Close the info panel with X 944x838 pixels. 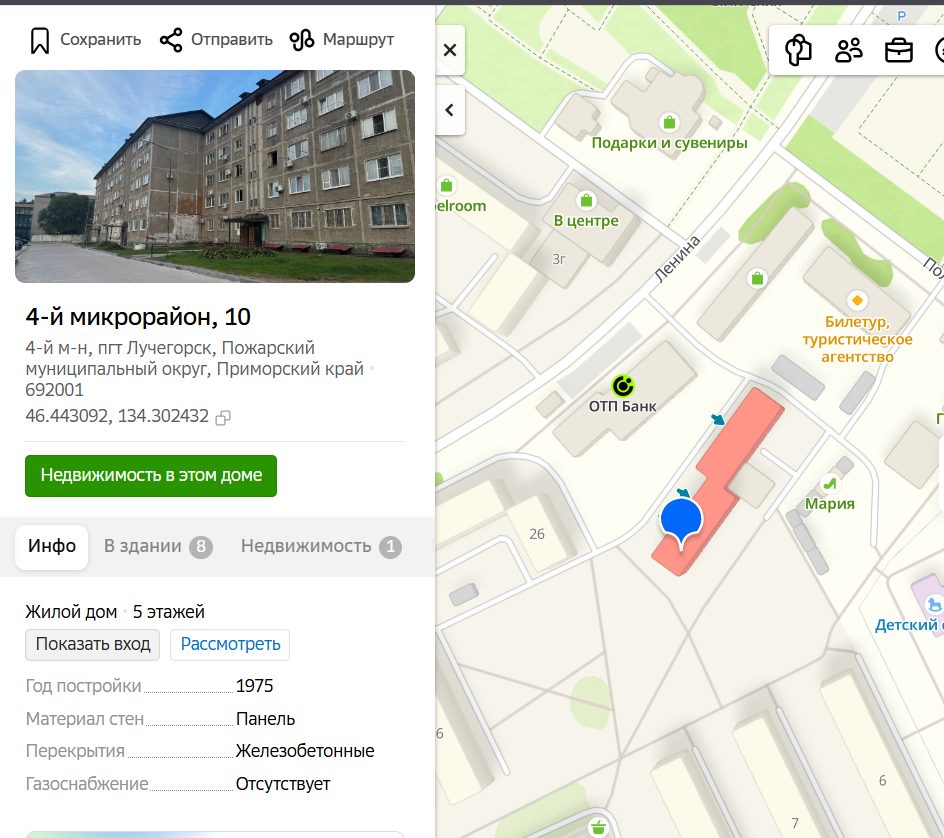click(450, 50)
